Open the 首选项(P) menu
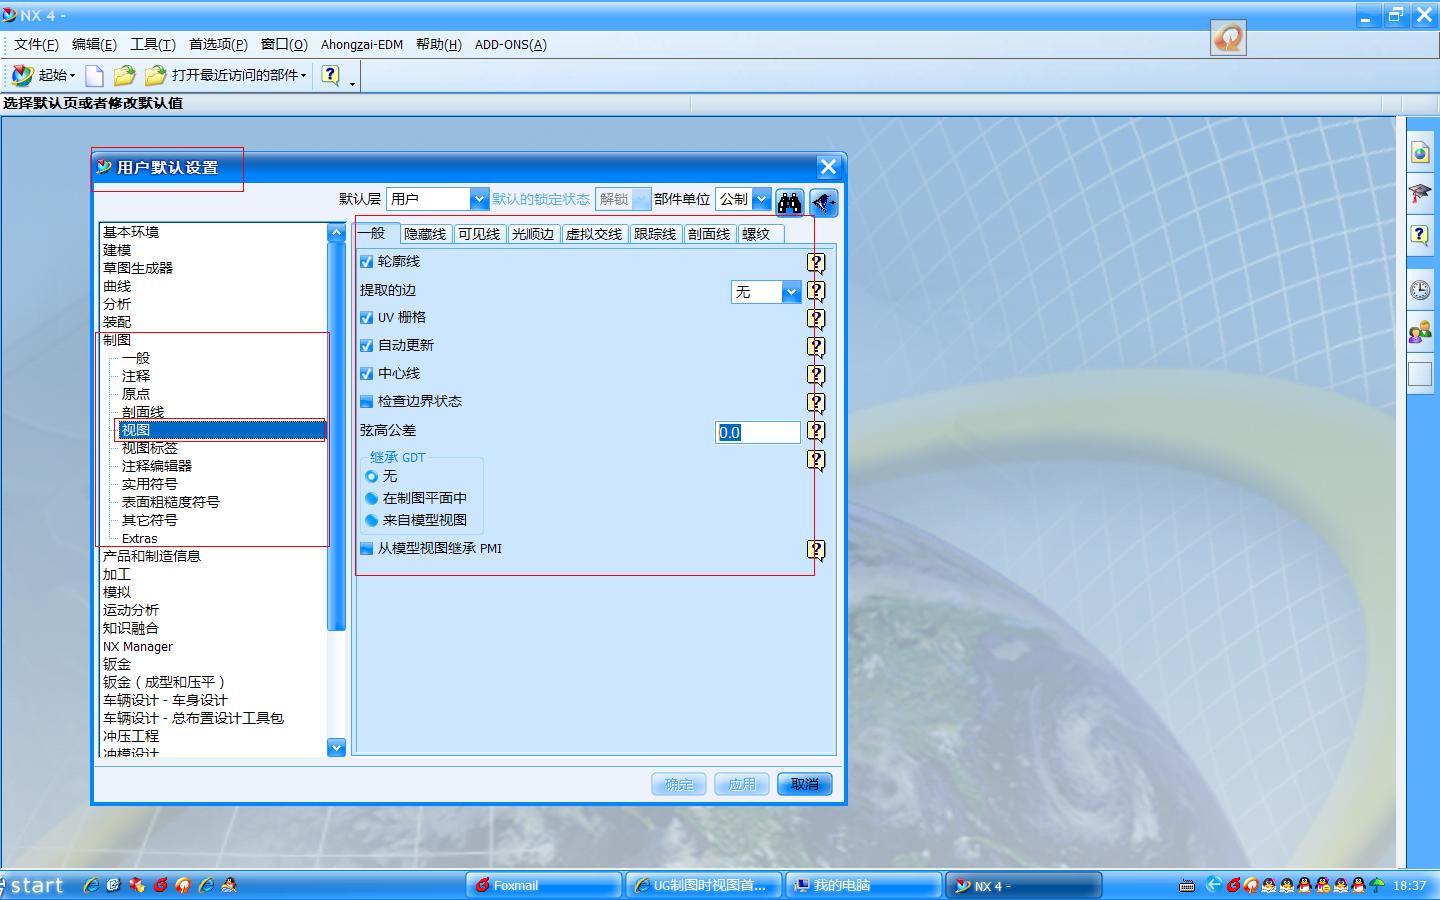1440x900 pixels. tap(218, 44)
